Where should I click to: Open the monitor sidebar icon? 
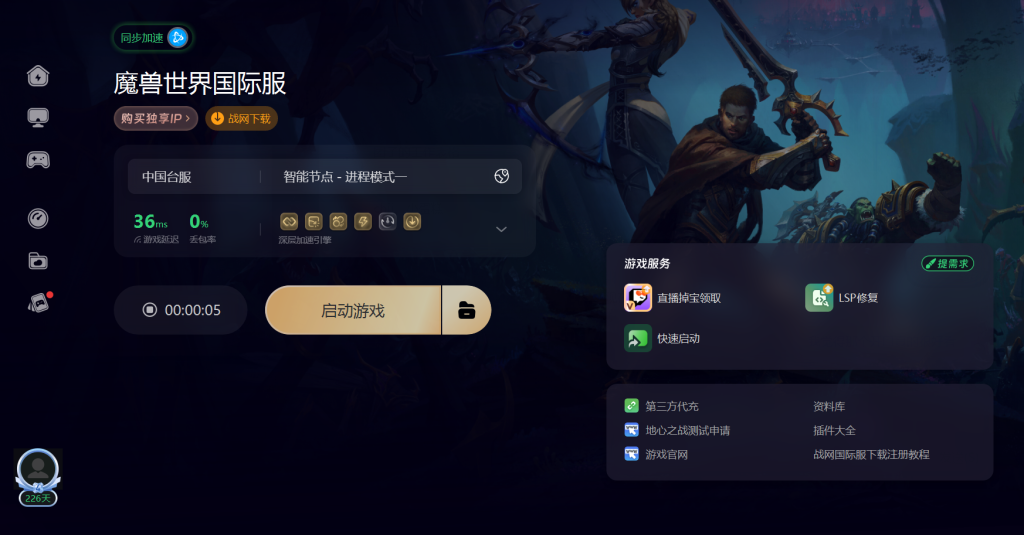38,118
